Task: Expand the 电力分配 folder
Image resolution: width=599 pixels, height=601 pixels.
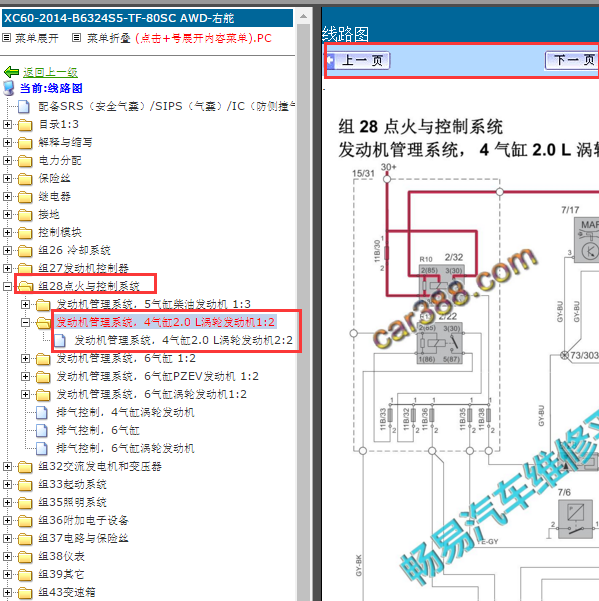Action: click(7, 160)
